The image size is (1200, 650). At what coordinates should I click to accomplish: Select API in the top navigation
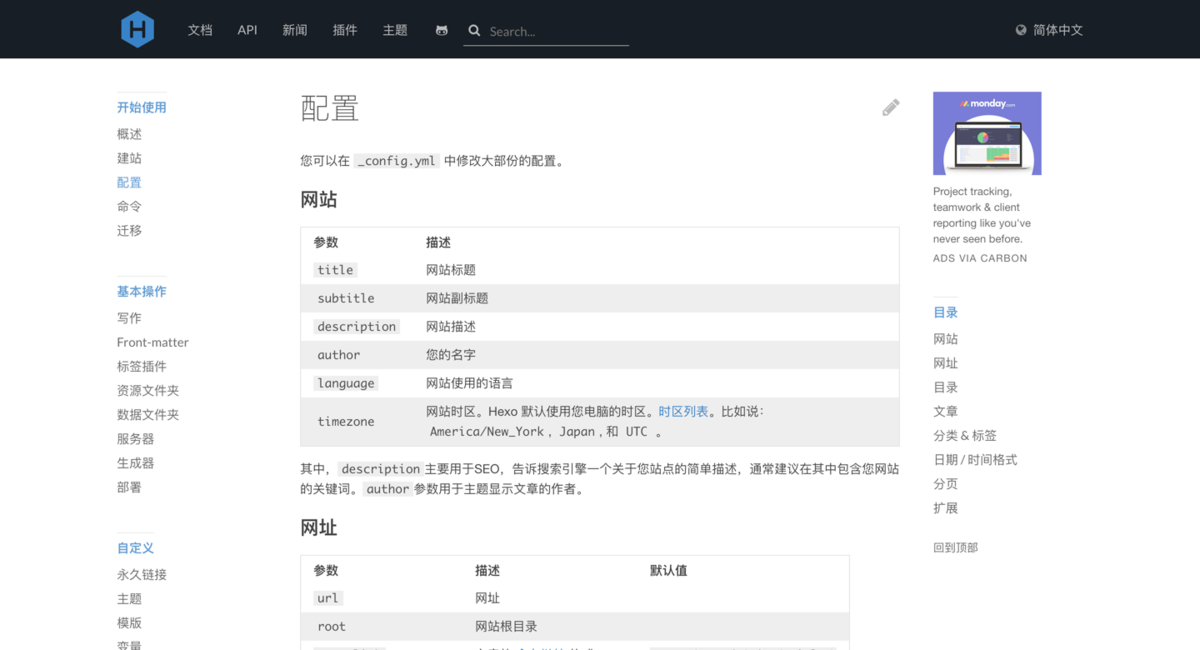[247, 30]
